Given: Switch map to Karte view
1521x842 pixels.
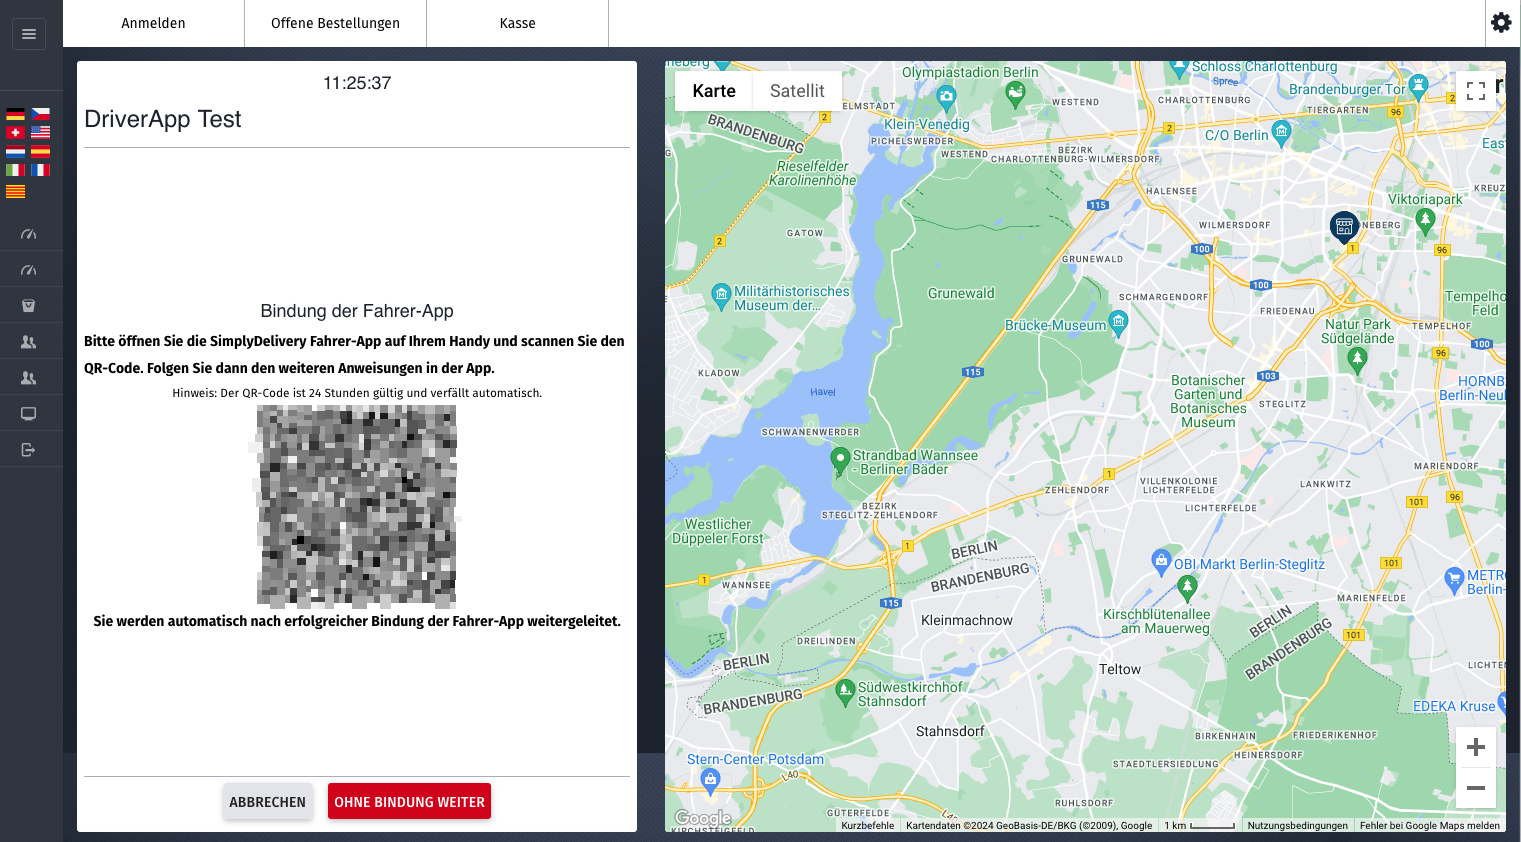Looking at the screenshot, I should coord(714,91).
